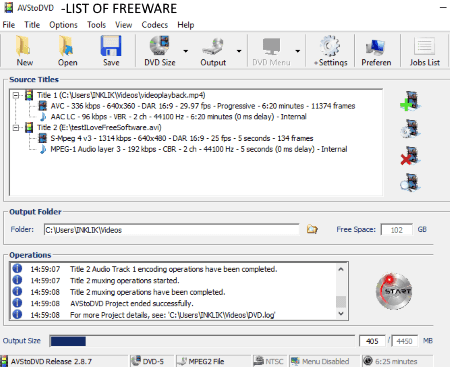Click the NTSC status bar item

pyautogui.click(x=269, y=361)
